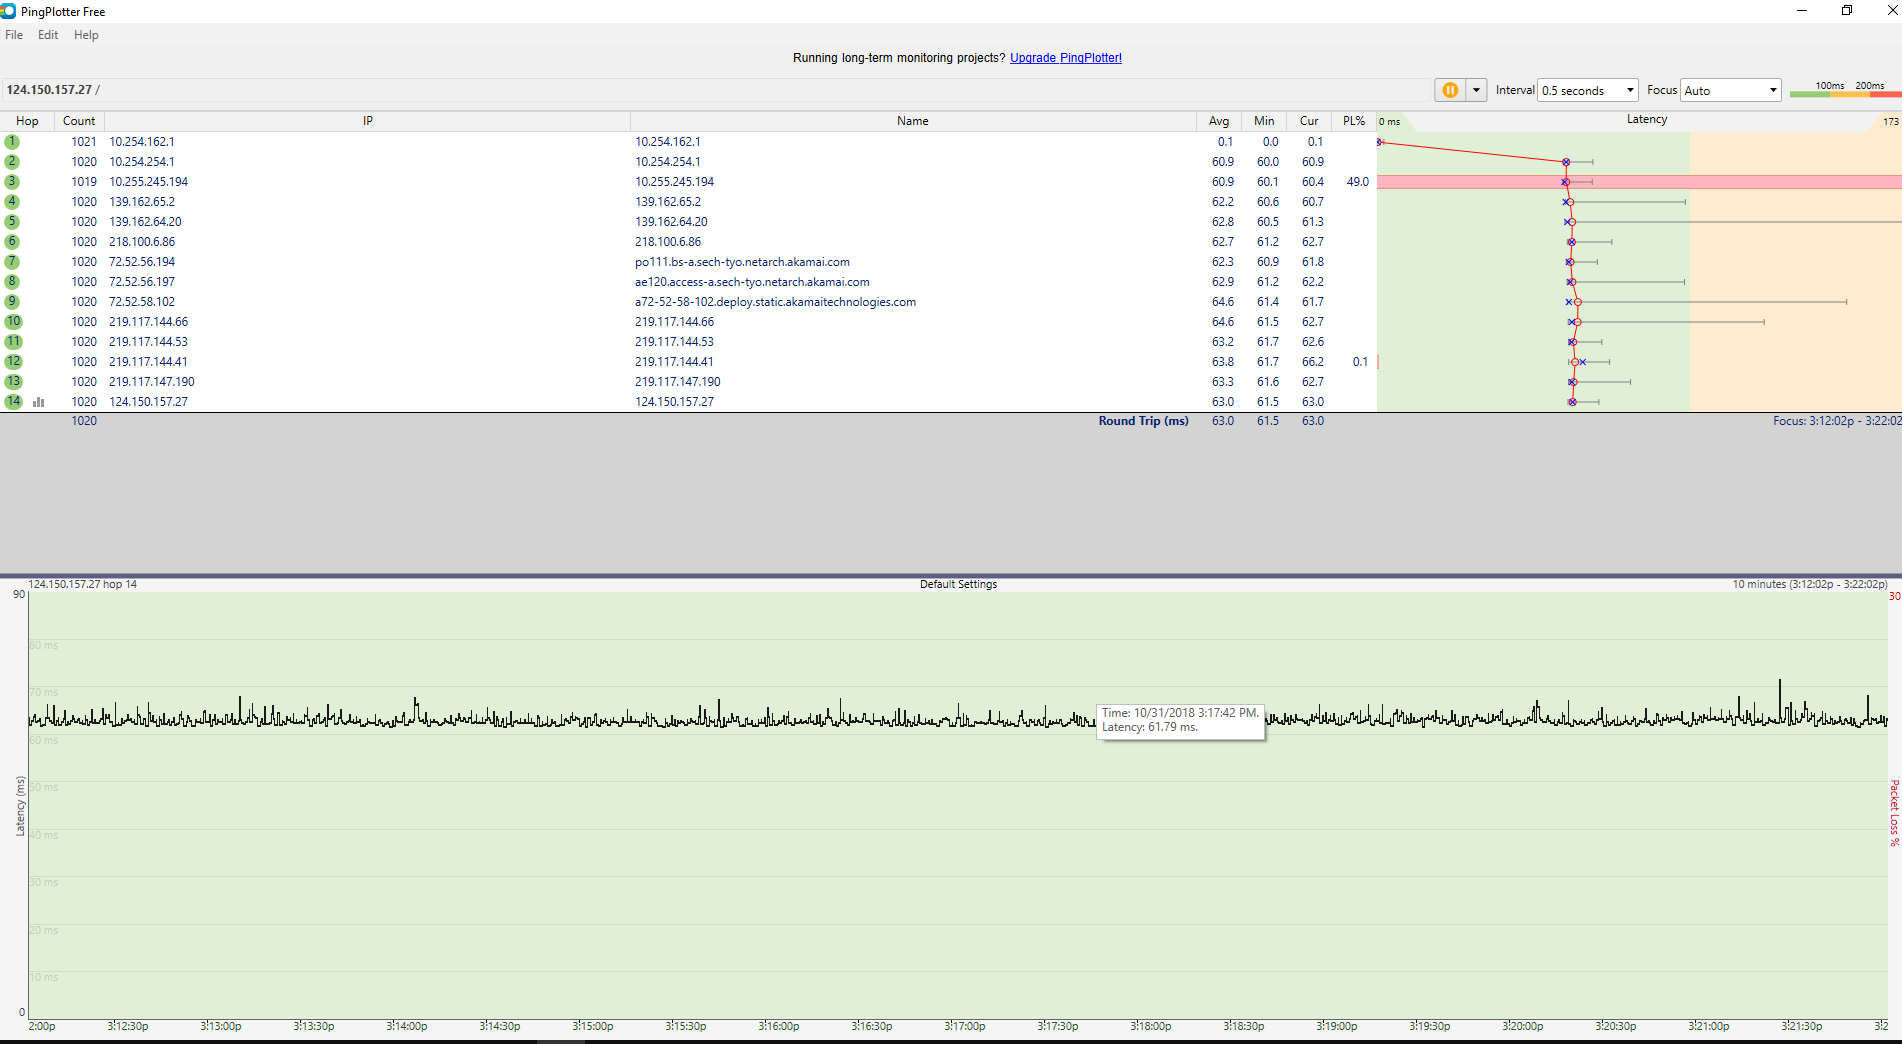Sort by the Count column header
The width and height of the screenshot is (1902, 1044).
pyautogui.click(x=79, y=121)
